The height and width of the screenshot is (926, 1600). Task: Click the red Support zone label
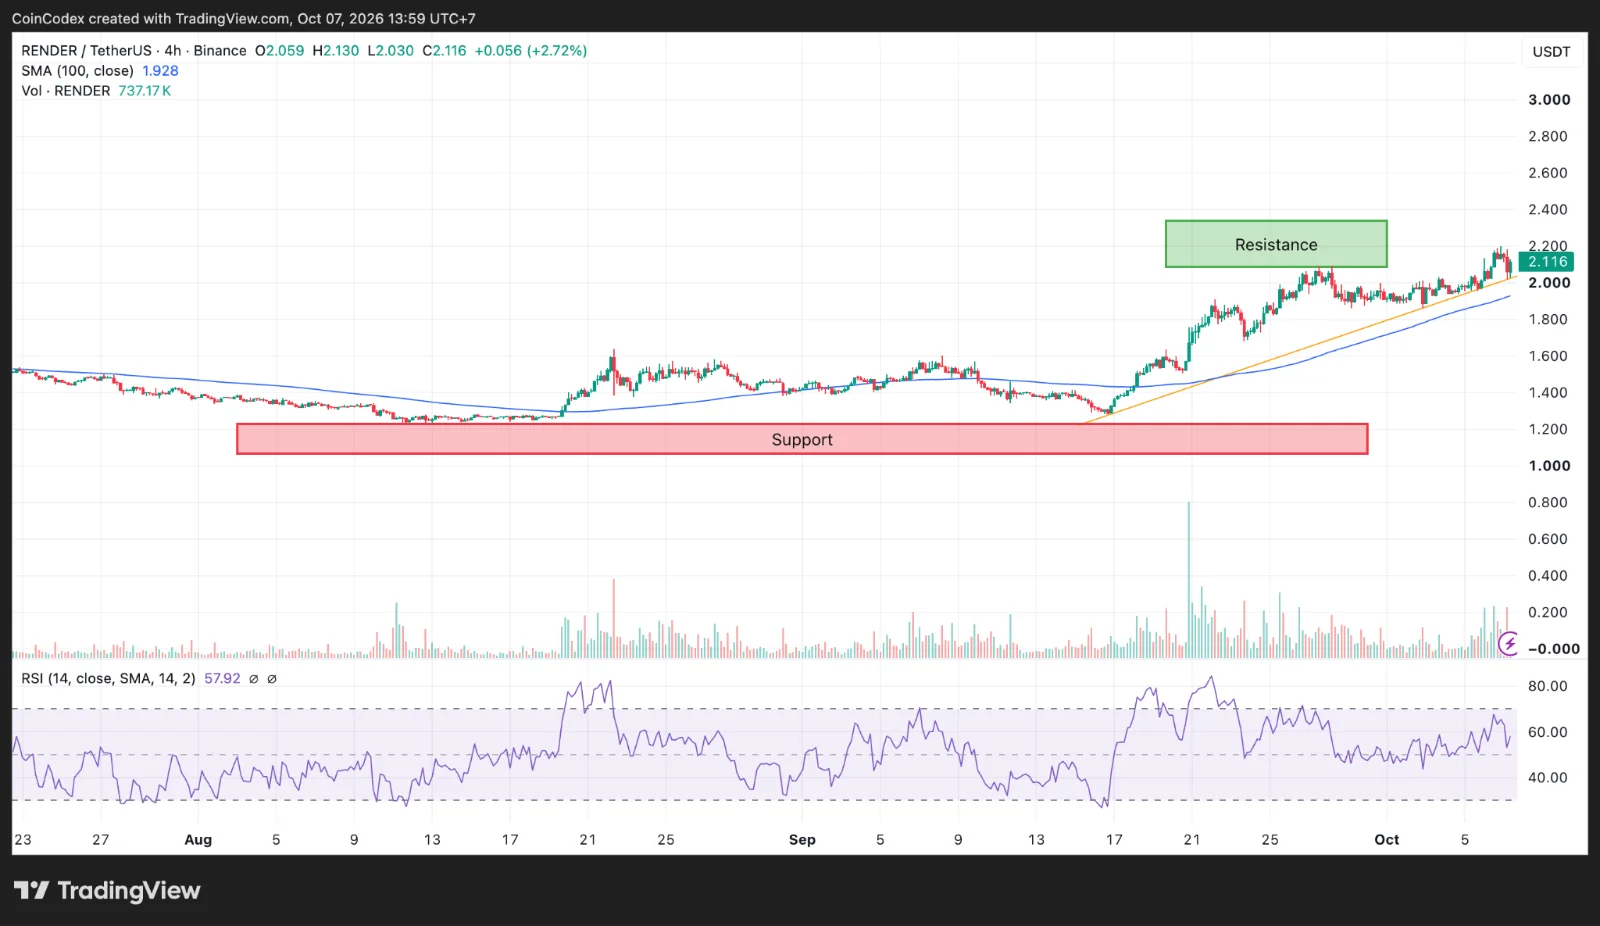[802, 439]
